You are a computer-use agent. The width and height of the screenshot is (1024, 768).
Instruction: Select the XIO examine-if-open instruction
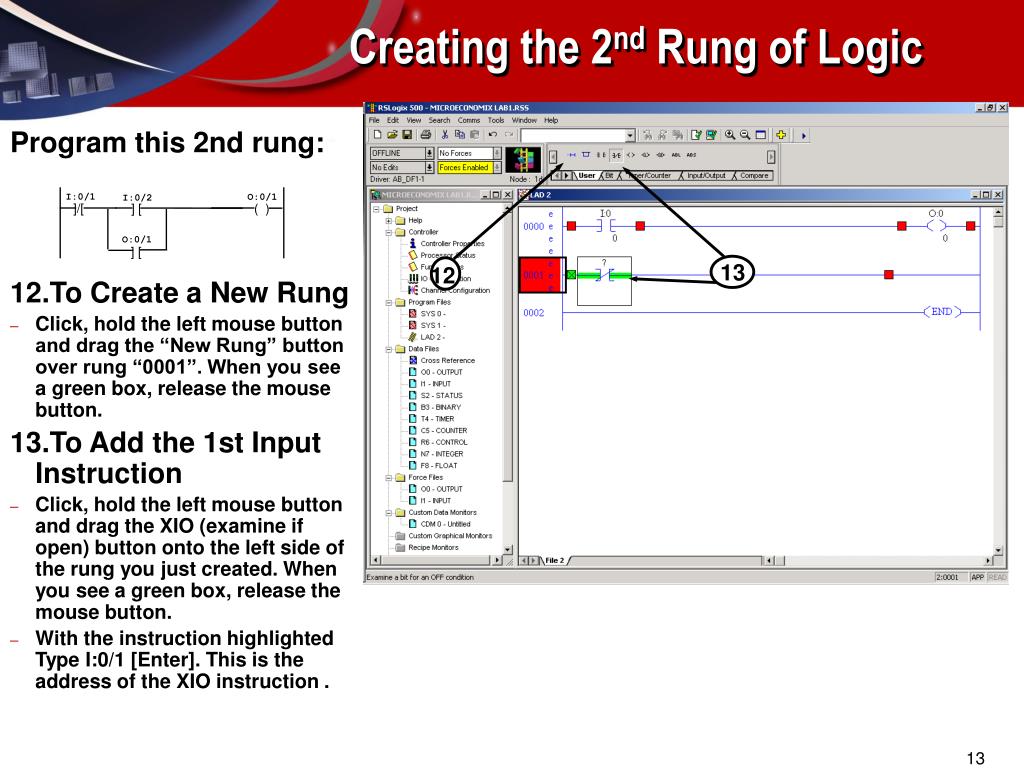(616, 155)
